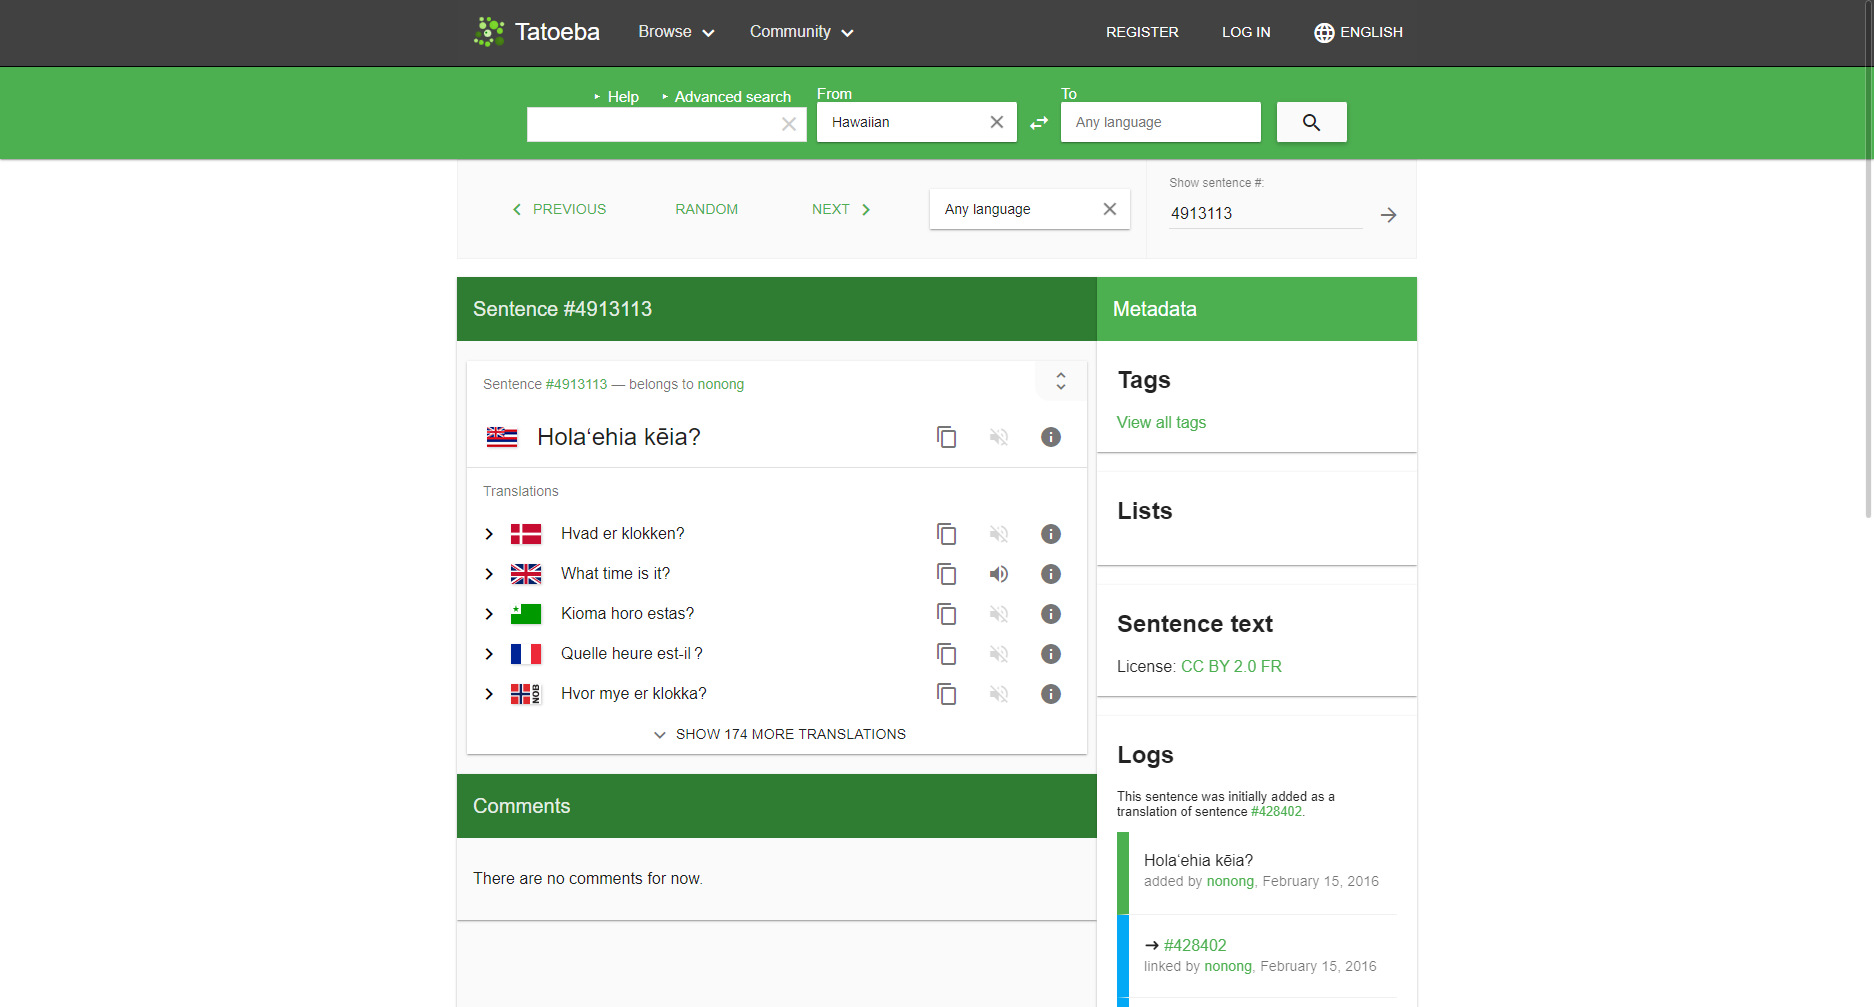Expand the Esperanto translation details

click(x=489, y=614)
